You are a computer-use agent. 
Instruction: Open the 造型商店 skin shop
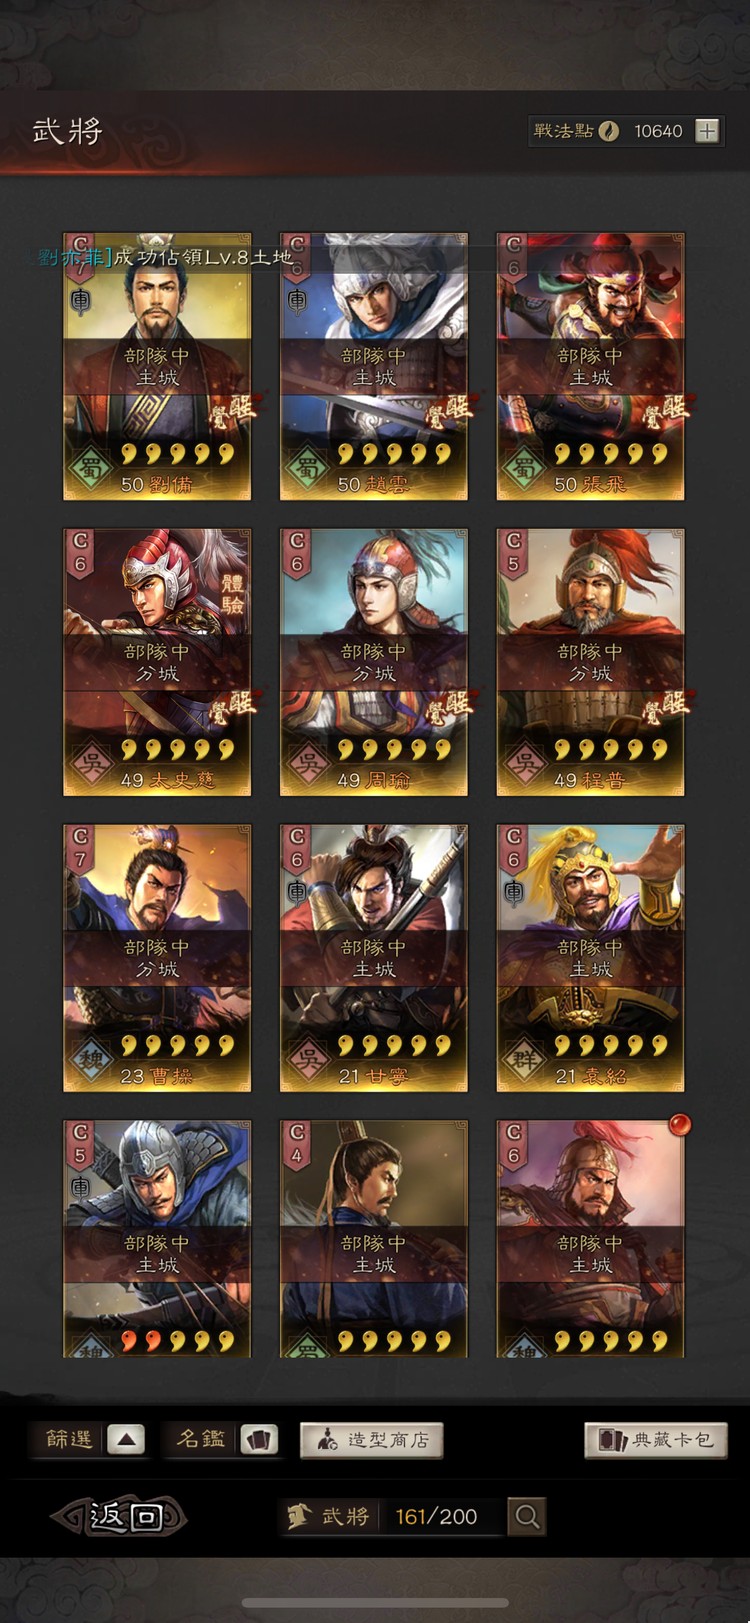pos(371,1440)
